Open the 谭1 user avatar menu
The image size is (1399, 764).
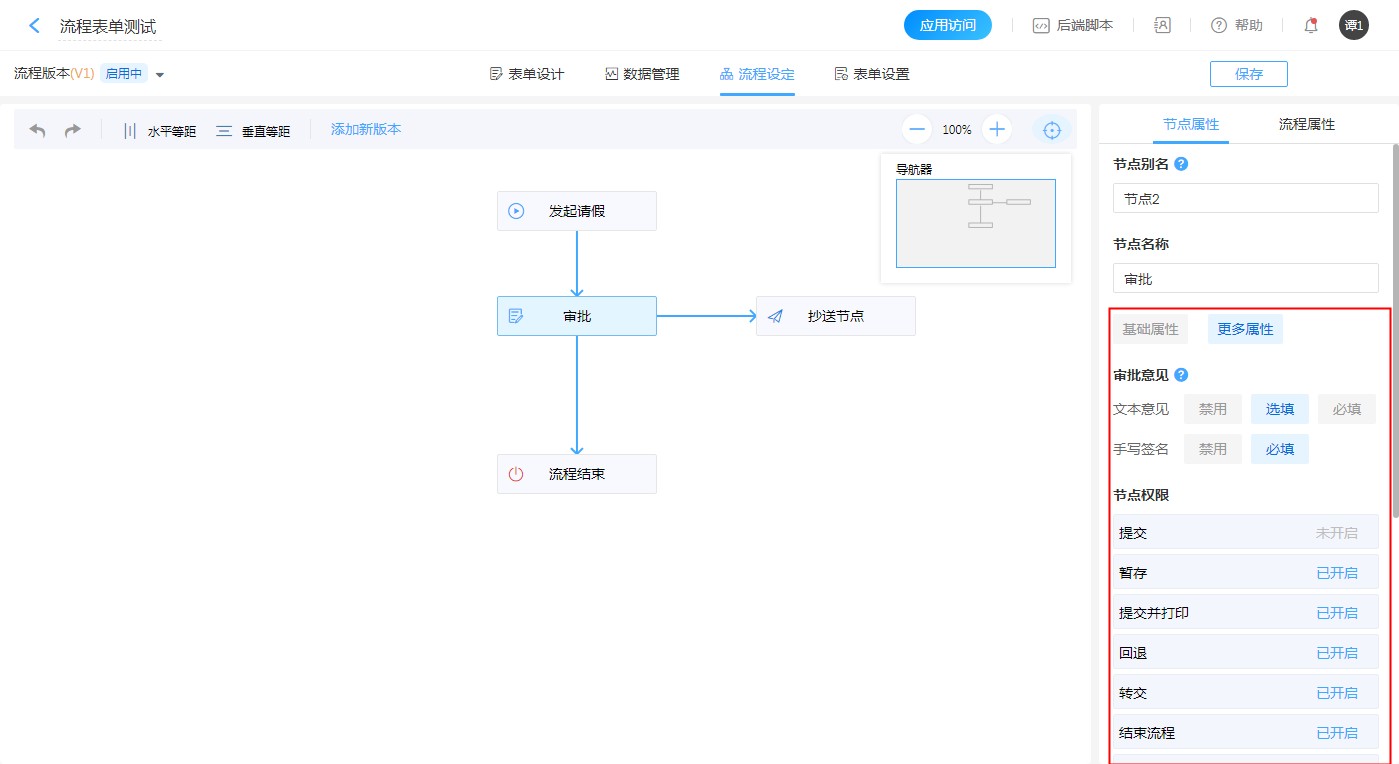[1353, 26]
